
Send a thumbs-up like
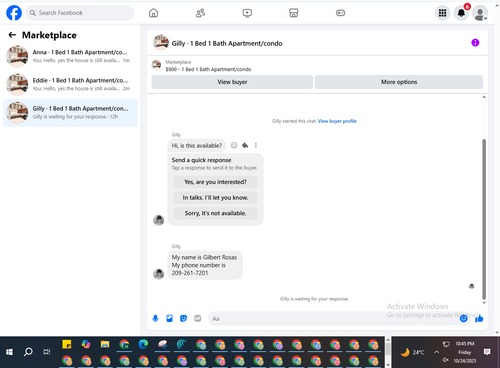tap(479, 319)
